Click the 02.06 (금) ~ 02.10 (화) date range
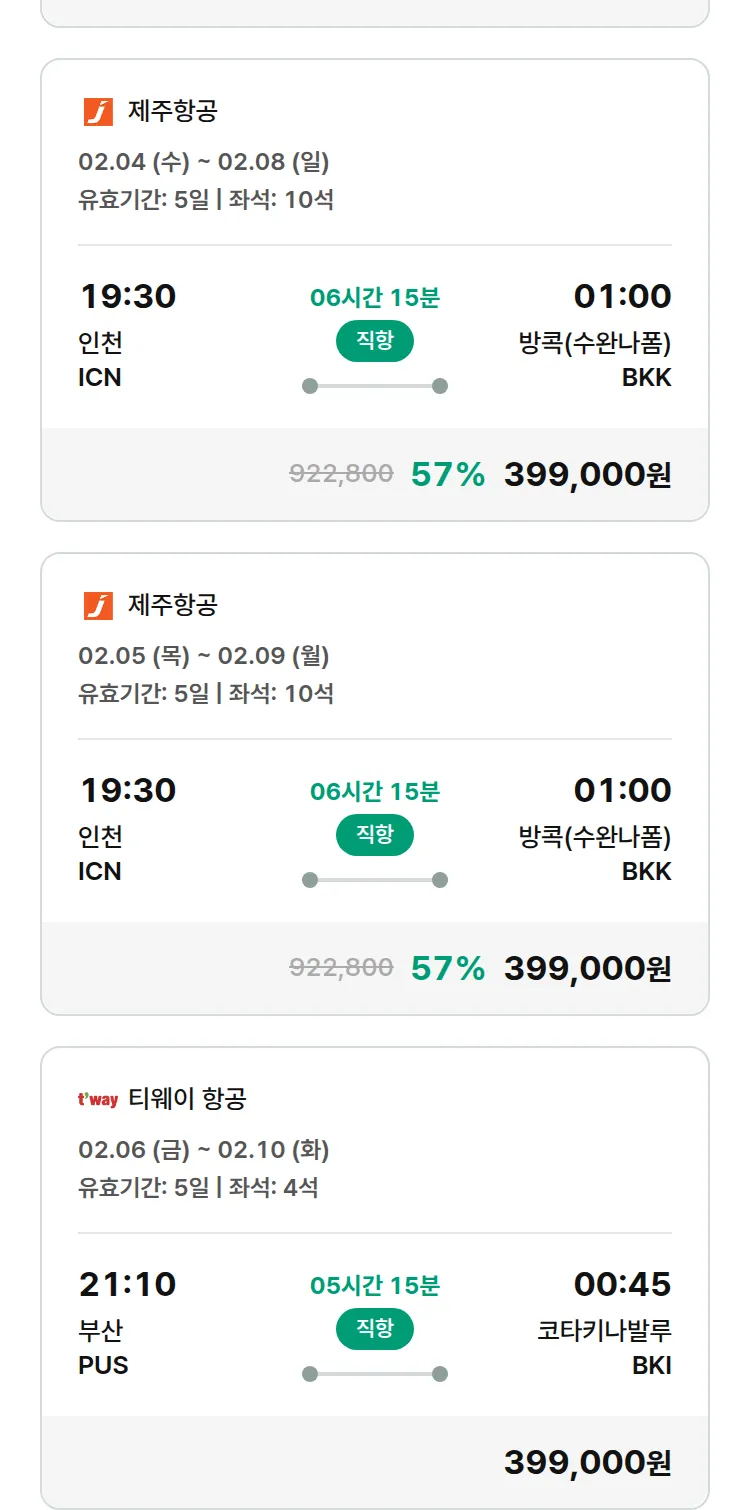Viewport: 750px width, 1510px height. [x=204, y=1150]
